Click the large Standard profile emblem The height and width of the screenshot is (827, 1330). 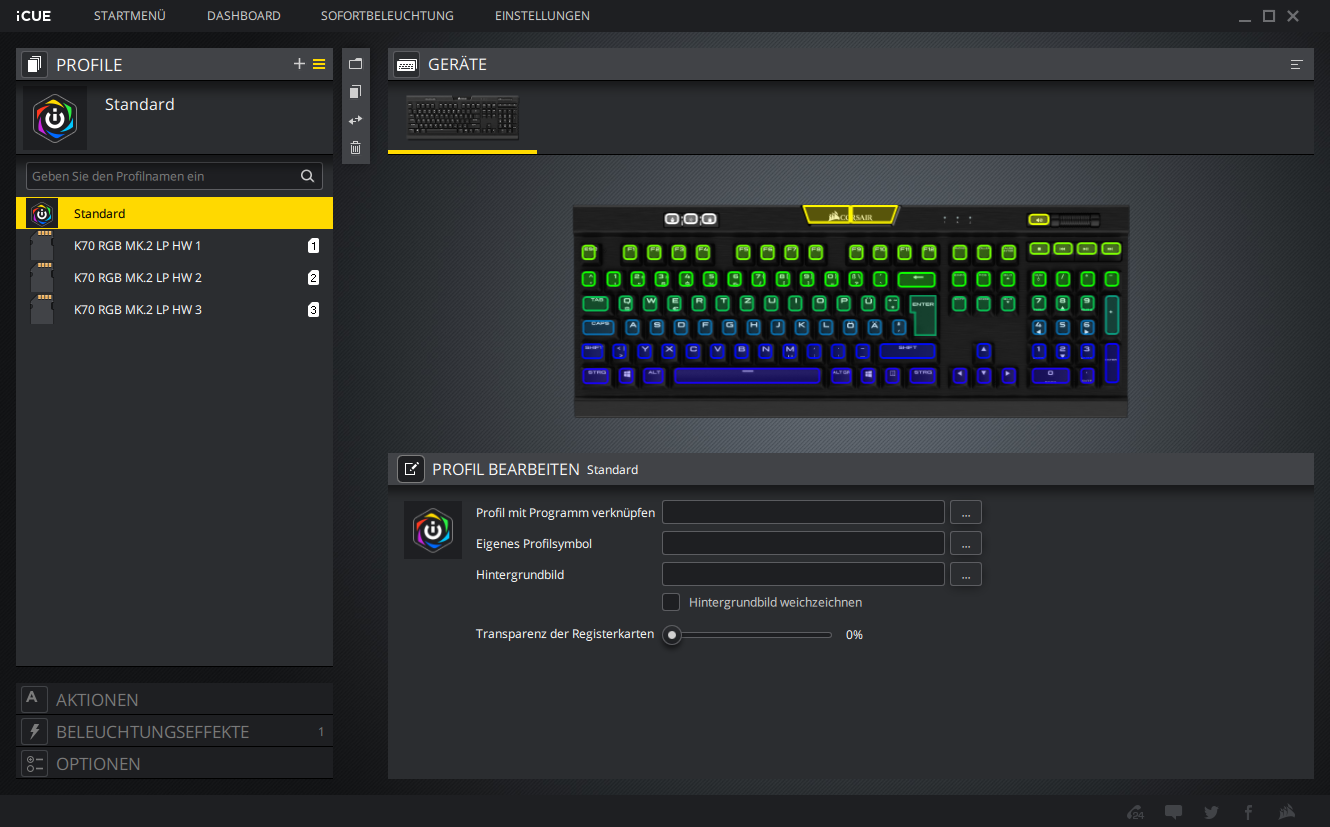55,118
